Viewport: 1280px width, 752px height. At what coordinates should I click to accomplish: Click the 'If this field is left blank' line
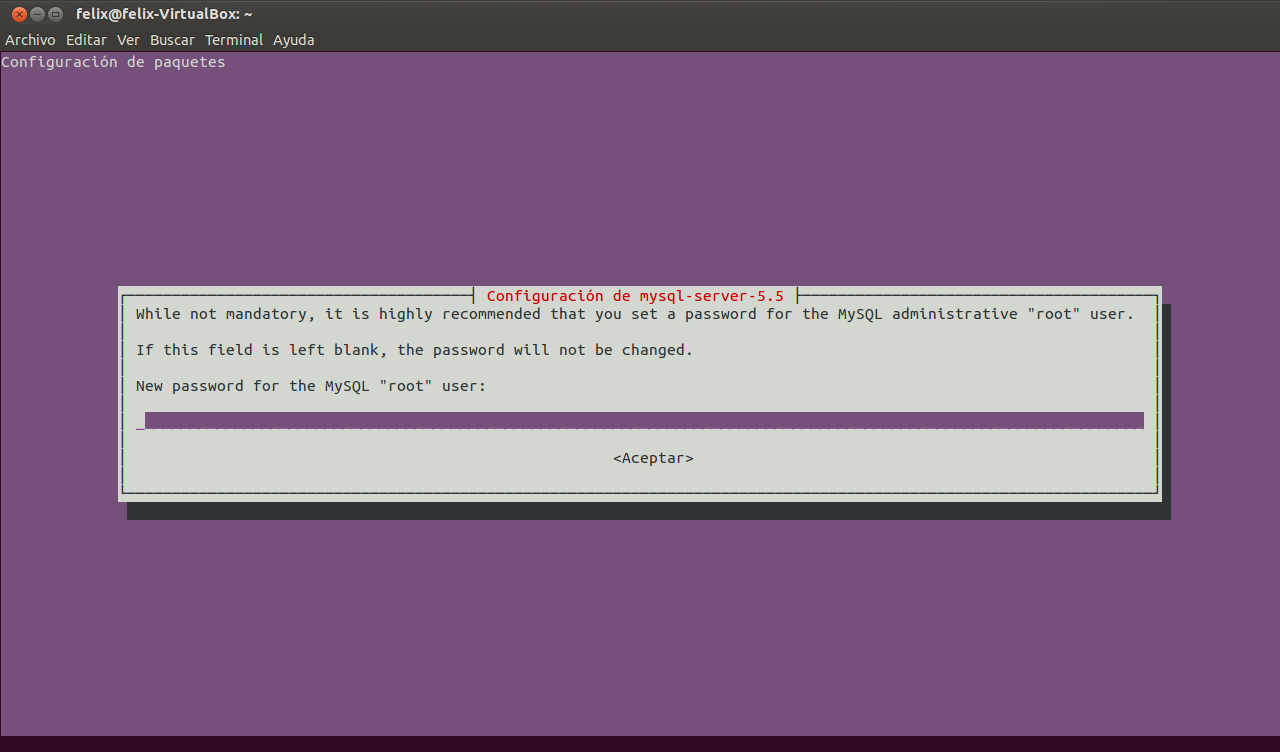(x=414, y=350)
